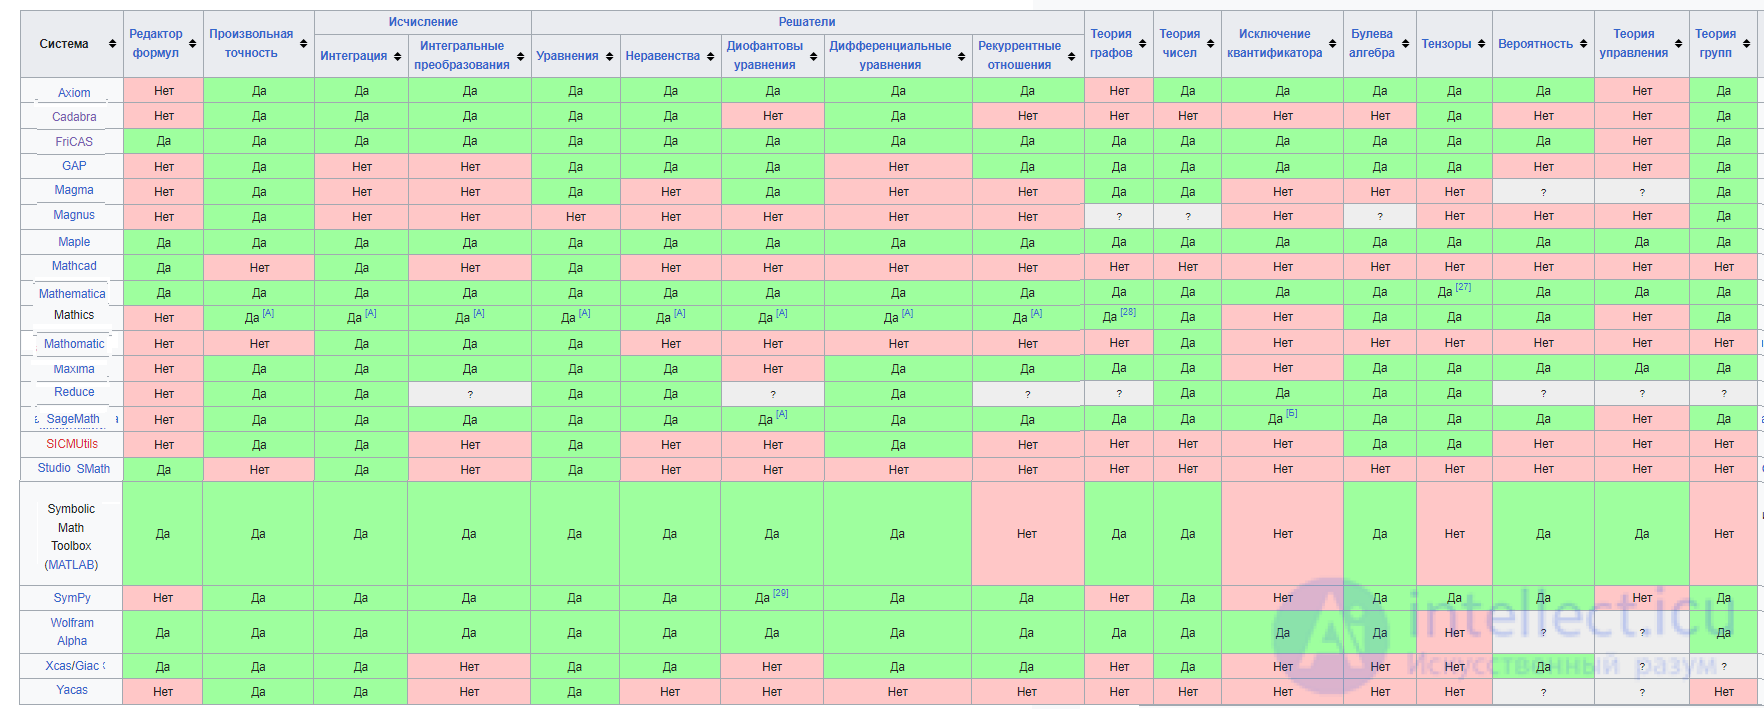Open the Диофантовы уравнения header link text
The image size is (1764, 714).
pos(764,56)
